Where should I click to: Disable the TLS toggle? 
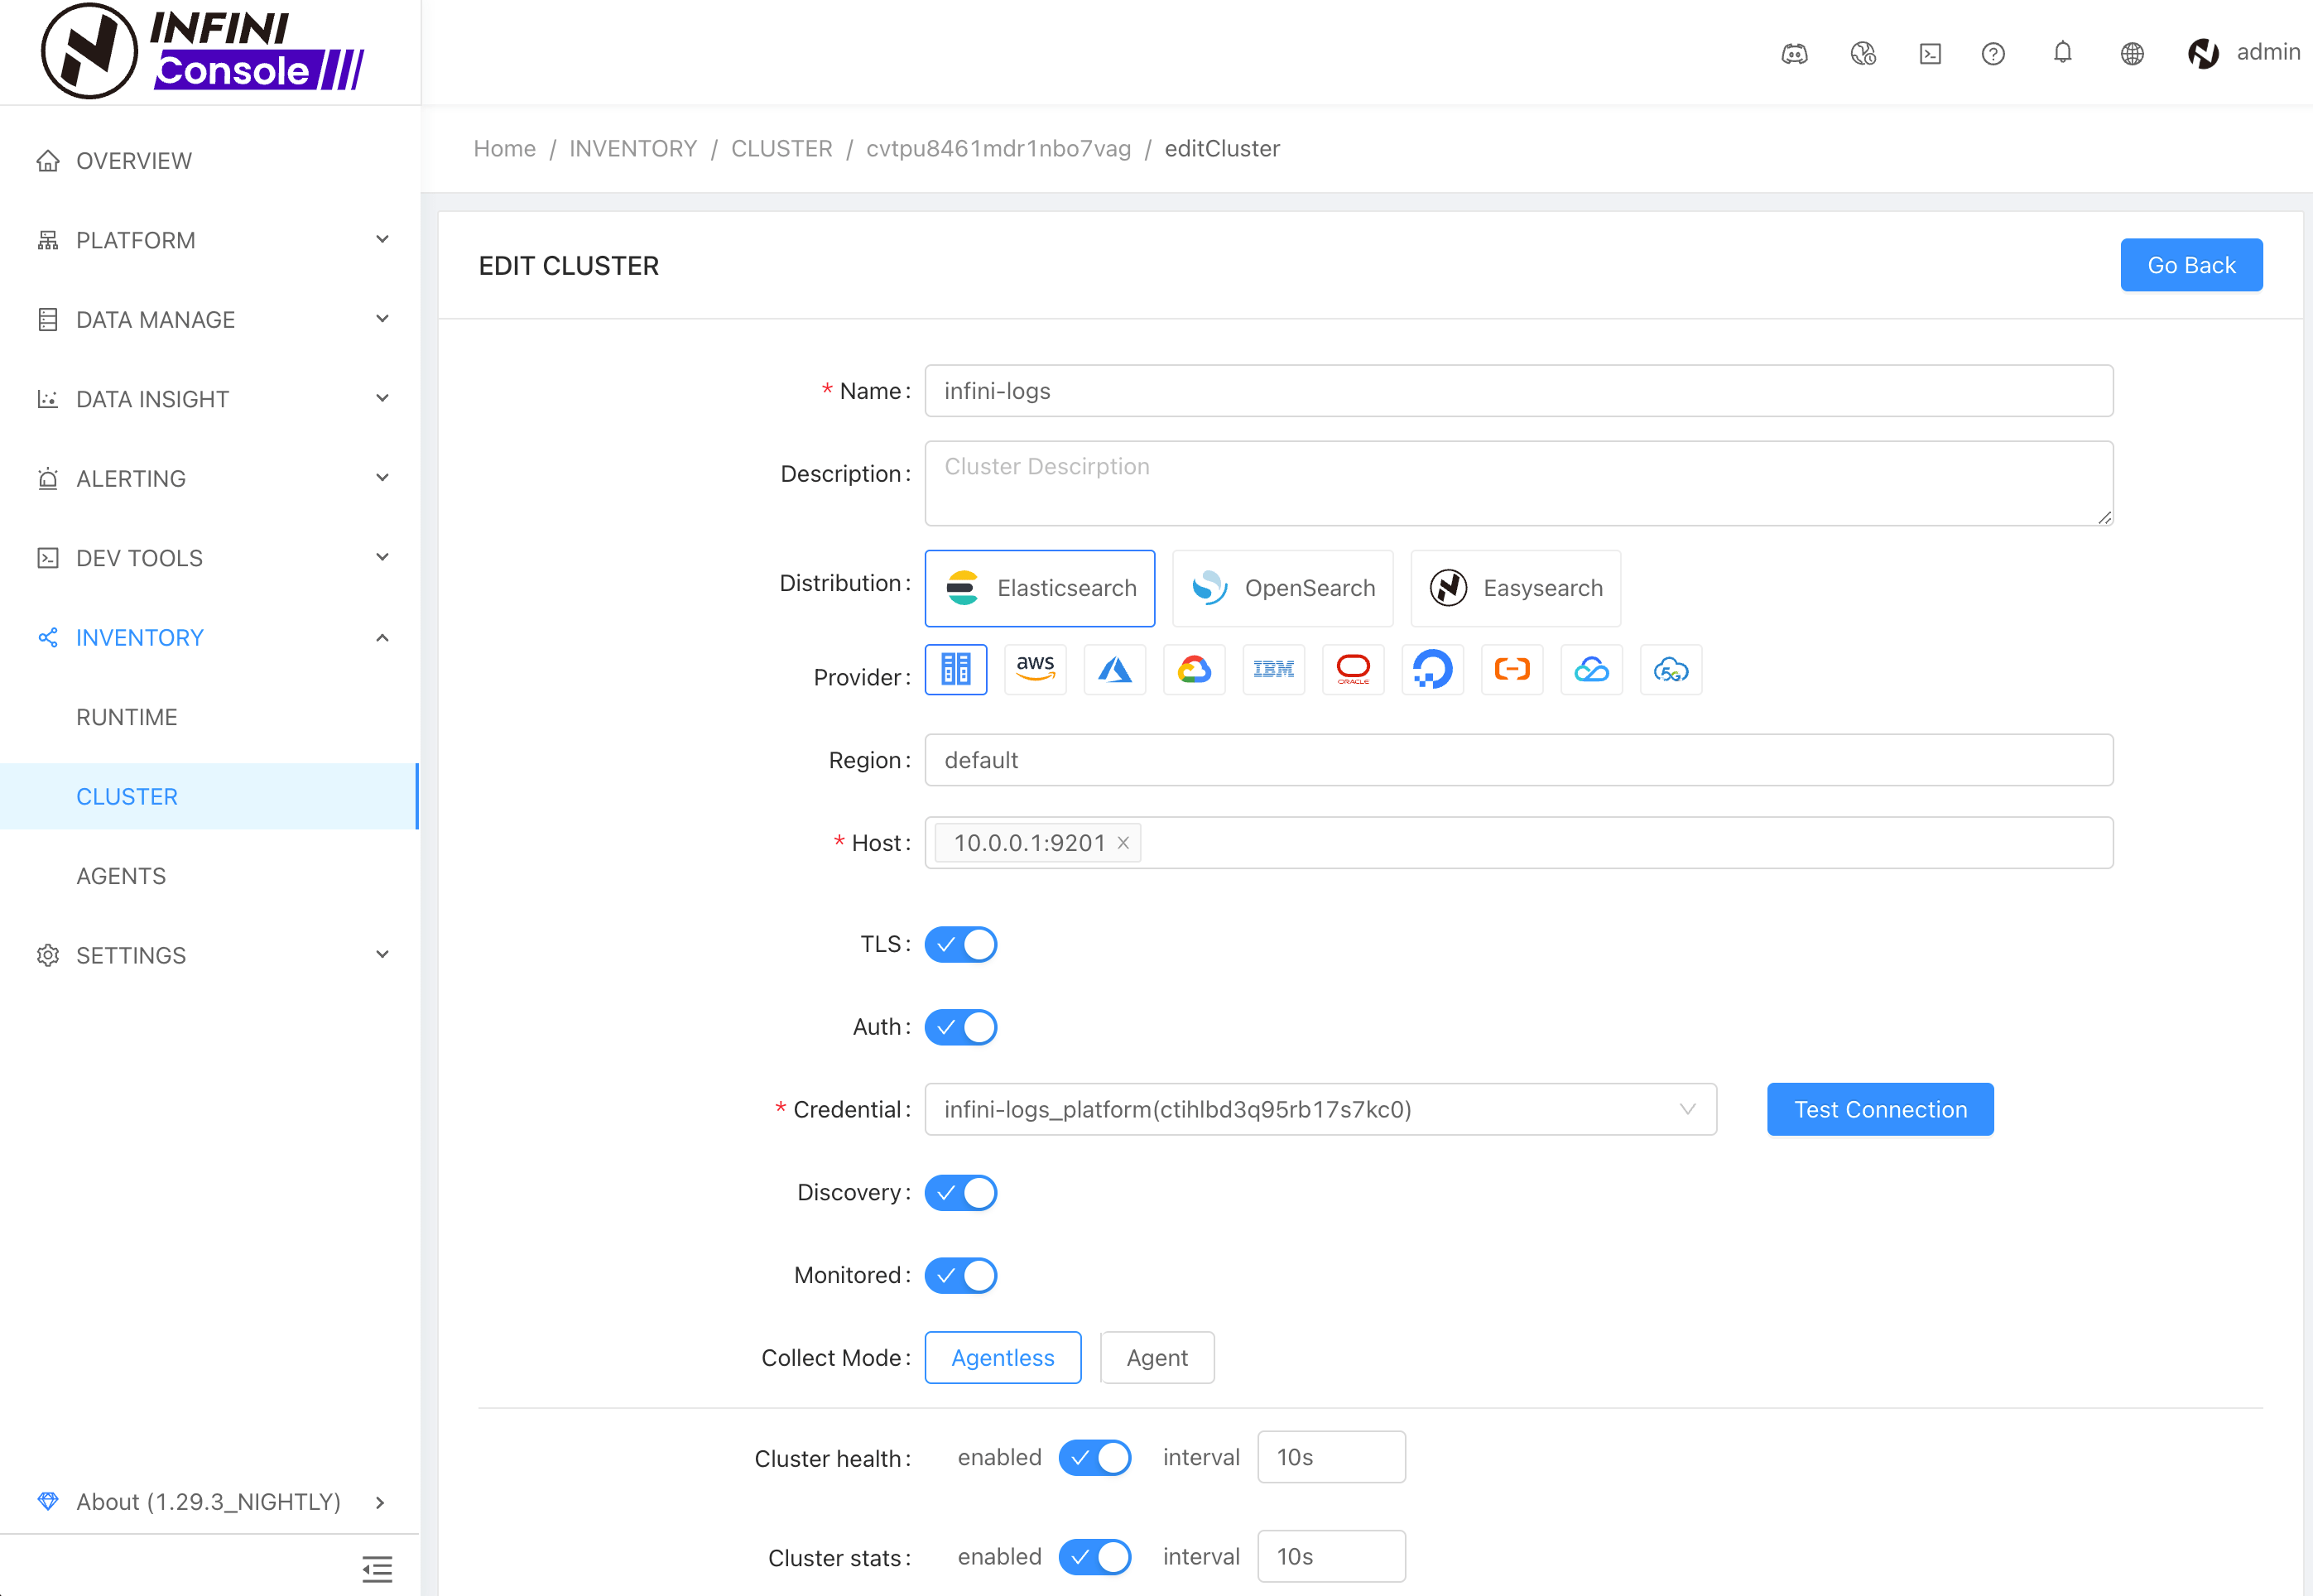[960, 944]
